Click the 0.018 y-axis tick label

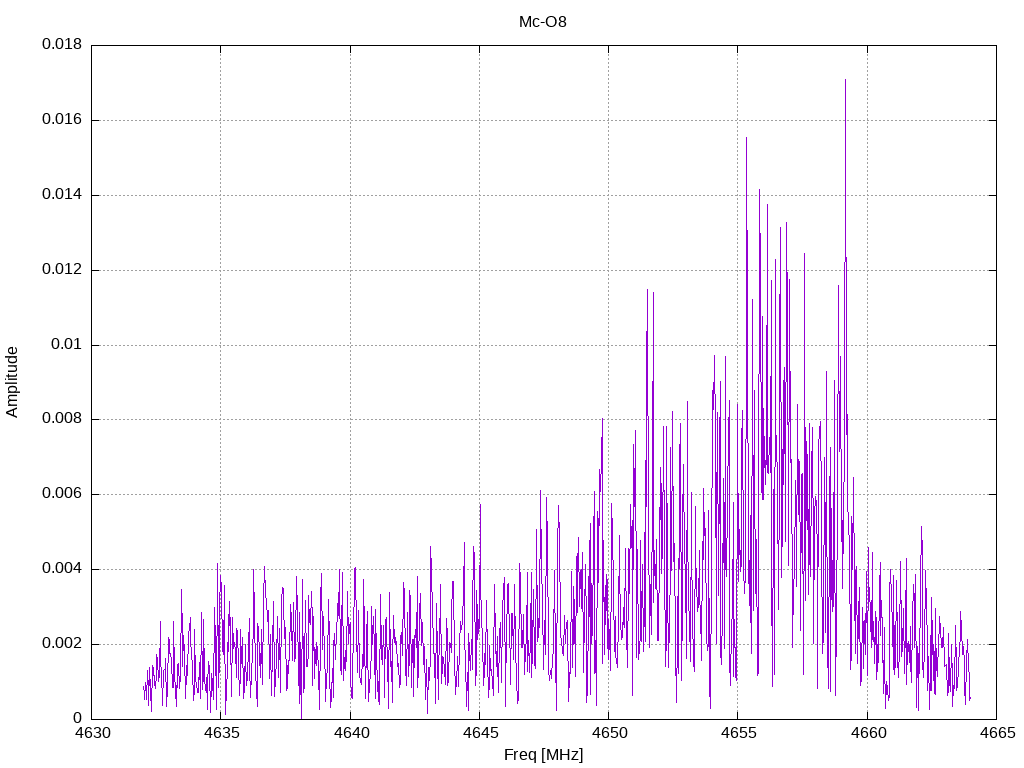click(61, 45)
